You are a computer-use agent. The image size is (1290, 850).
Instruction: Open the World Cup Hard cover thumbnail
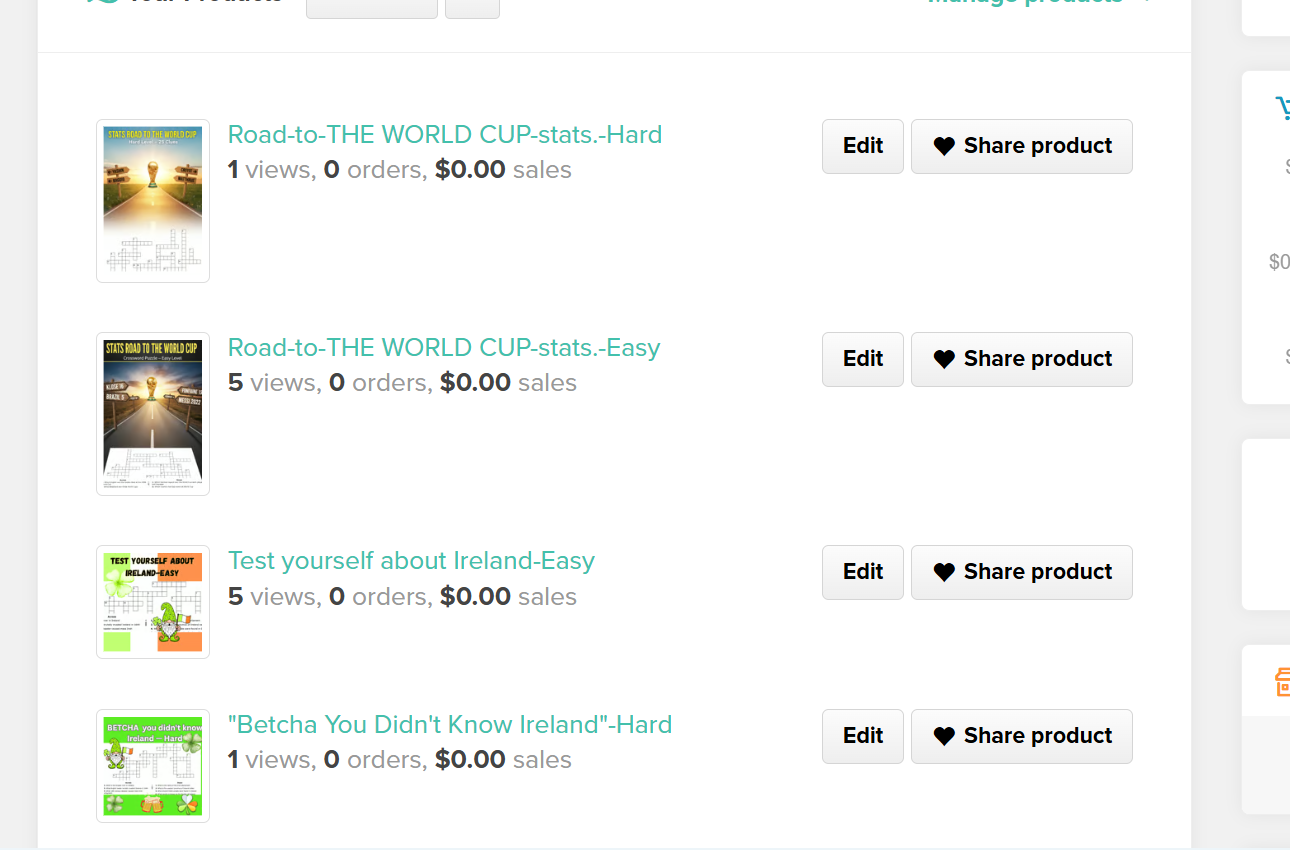pyautogui.click(x=153, y=201)
